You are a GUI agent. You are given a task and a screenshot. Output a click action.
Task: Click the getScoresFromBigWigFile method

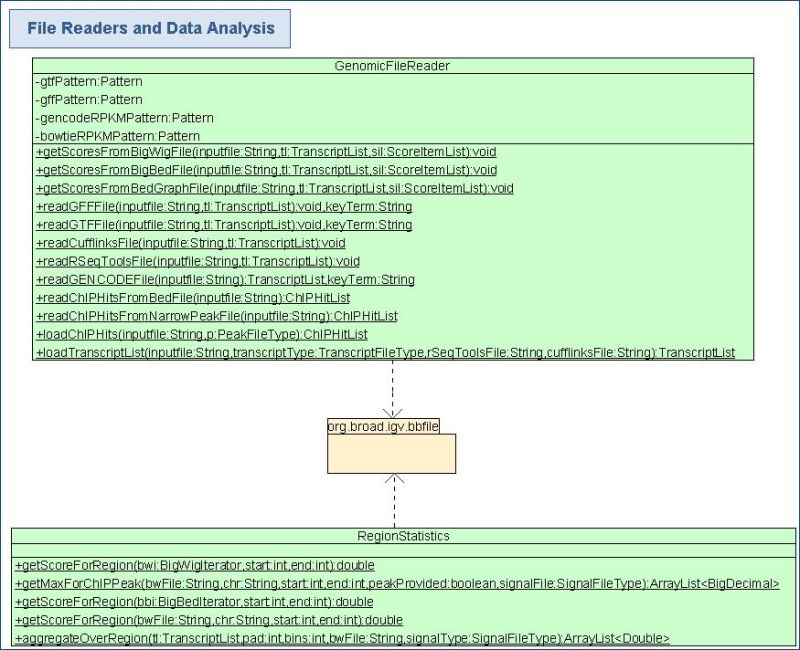point(266,152)
